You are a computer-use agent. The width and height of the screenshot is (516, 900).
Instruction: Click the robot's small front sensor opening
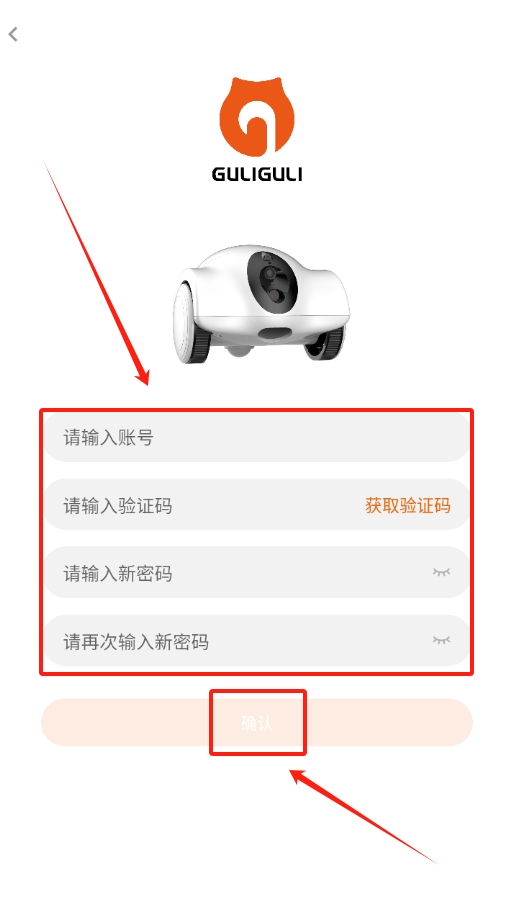[274, 334]
